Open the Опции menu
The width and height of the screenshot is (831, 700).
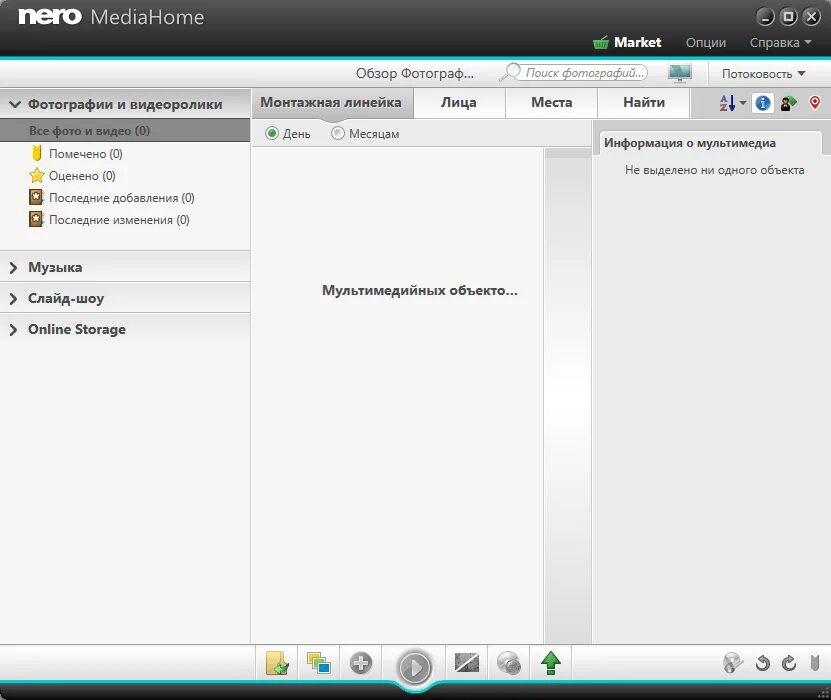coord(706,42)
